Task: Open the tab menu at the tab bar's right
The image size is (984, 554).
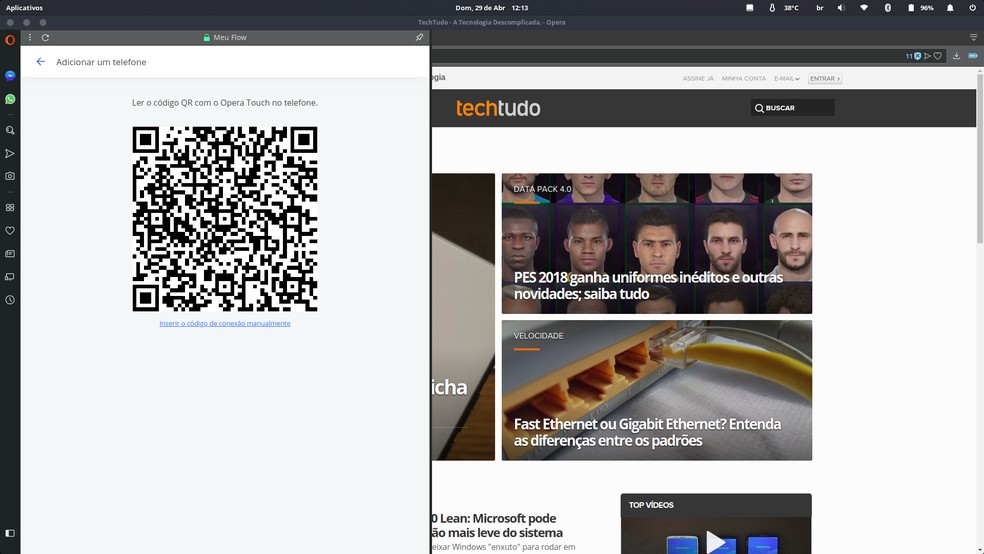Action: pos(973,37)
